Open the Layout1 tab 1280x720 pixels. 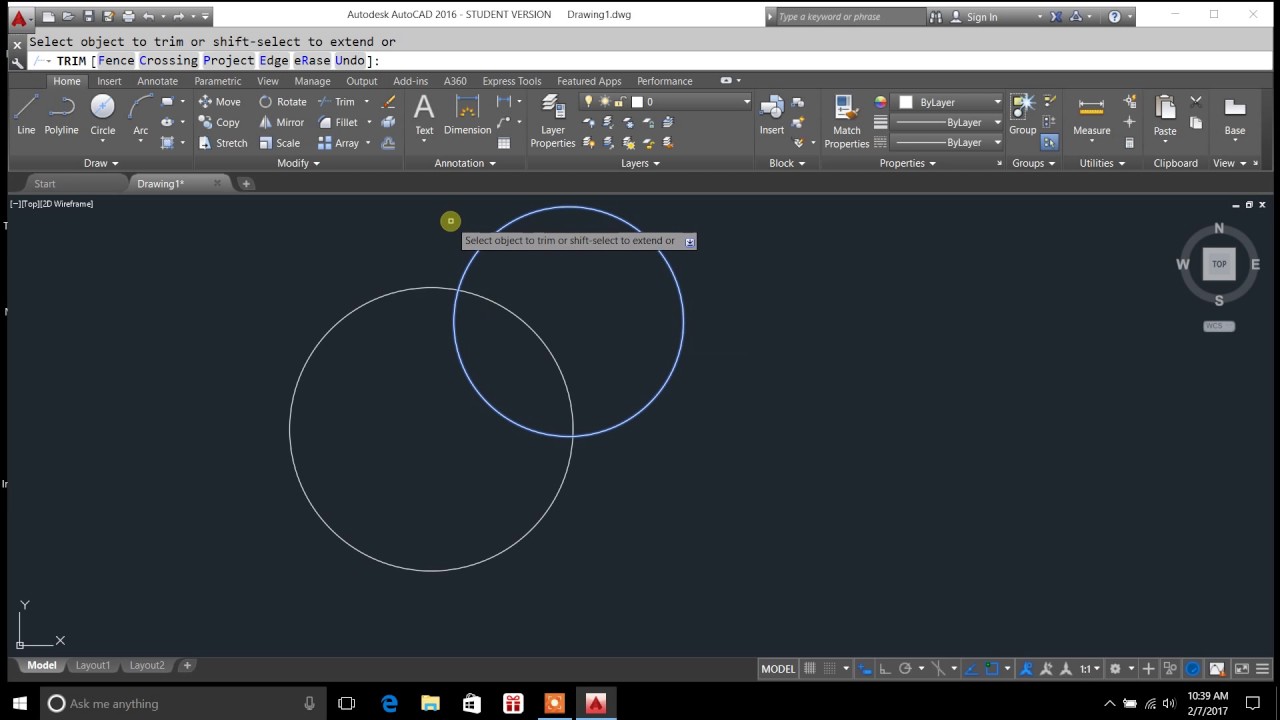tap(93, 665)
